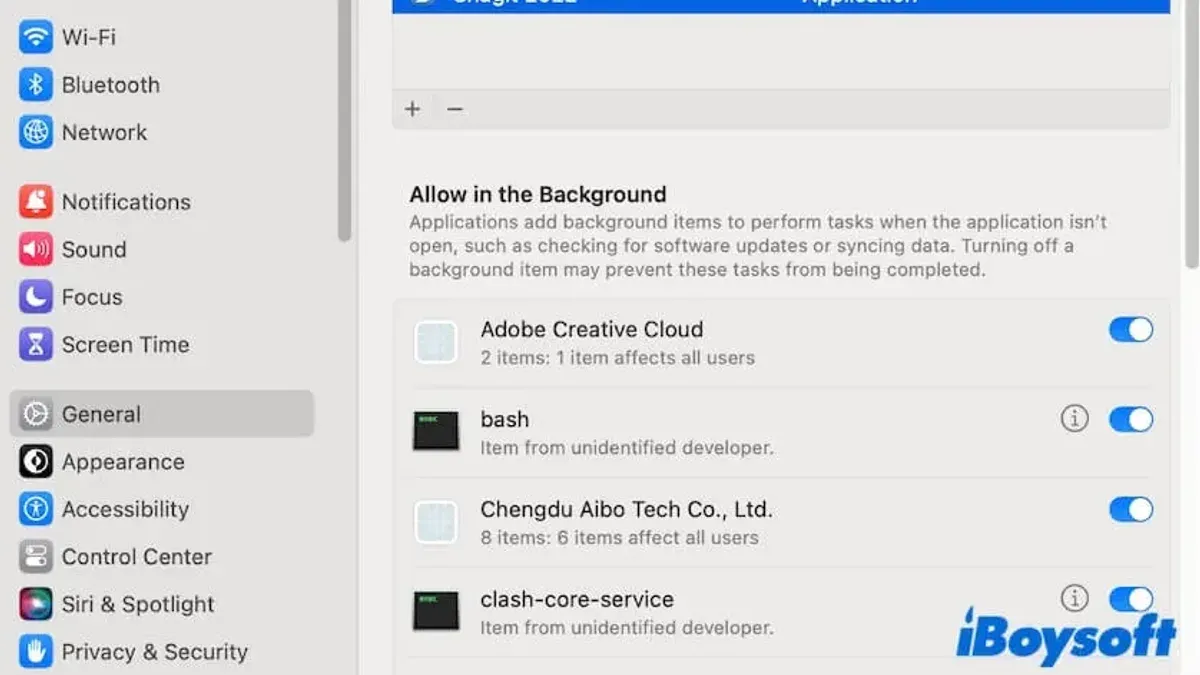
Task: Click the clash-core-service terminal icon
Action: pos(436,611)
